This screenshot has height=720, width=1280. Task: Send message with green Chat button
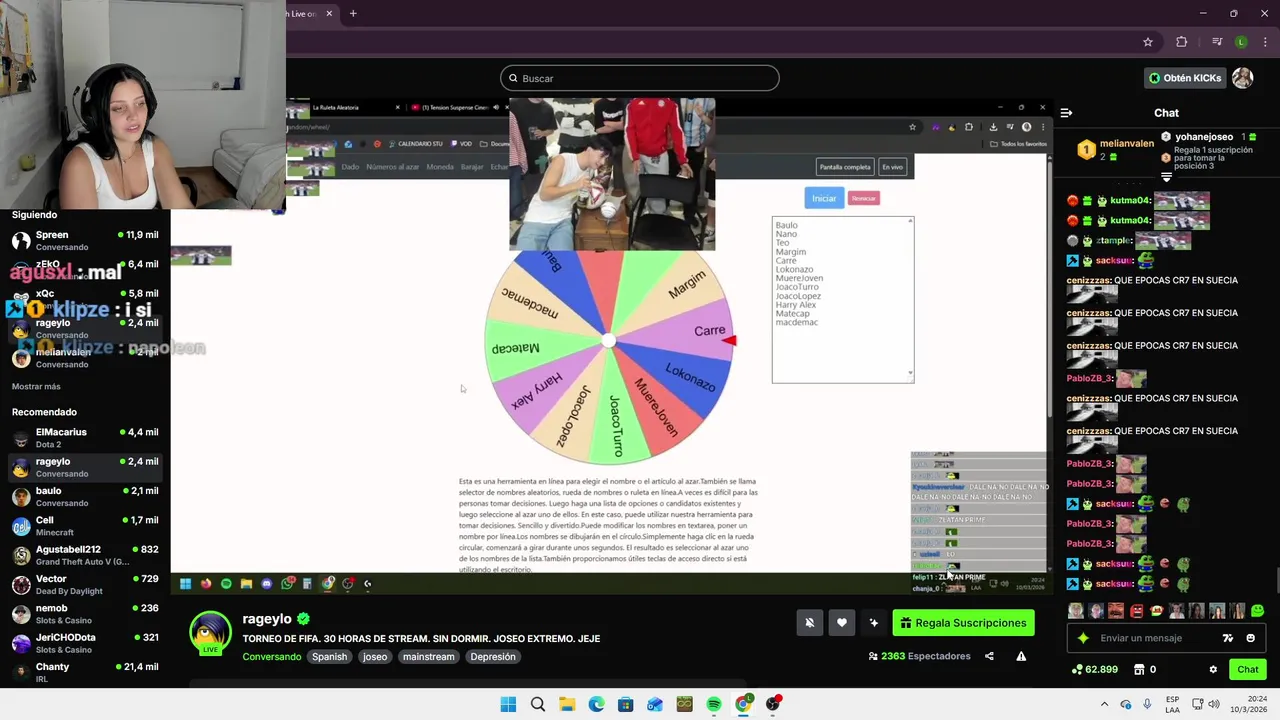(x=1248, y=670)
